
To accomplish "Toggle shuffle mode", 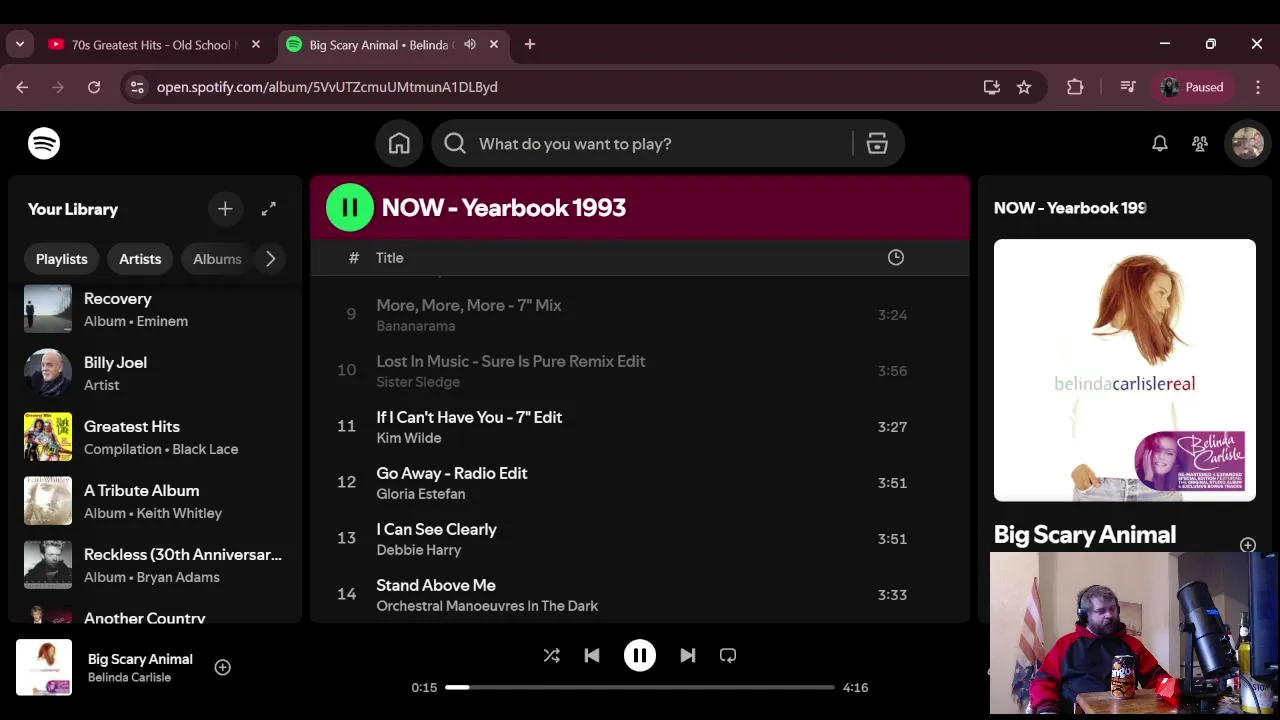I will click(552, 655).
